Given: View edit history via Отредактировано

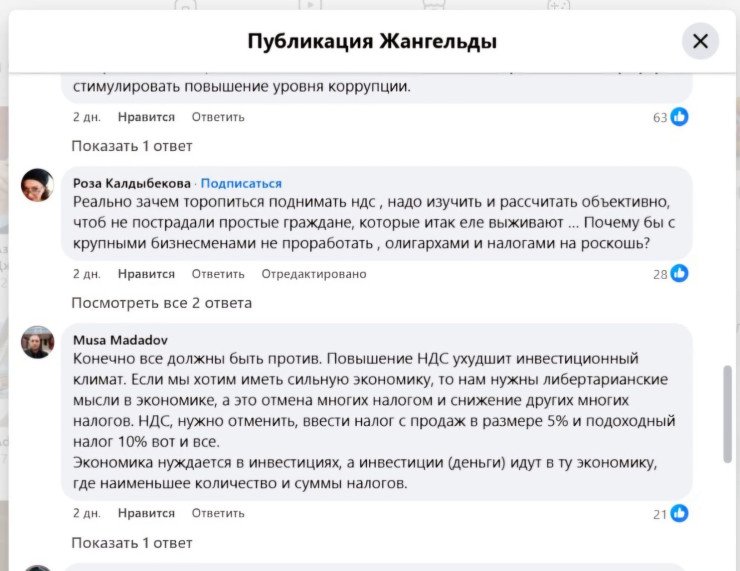Looking at the screenshot, I should (314, 274).
